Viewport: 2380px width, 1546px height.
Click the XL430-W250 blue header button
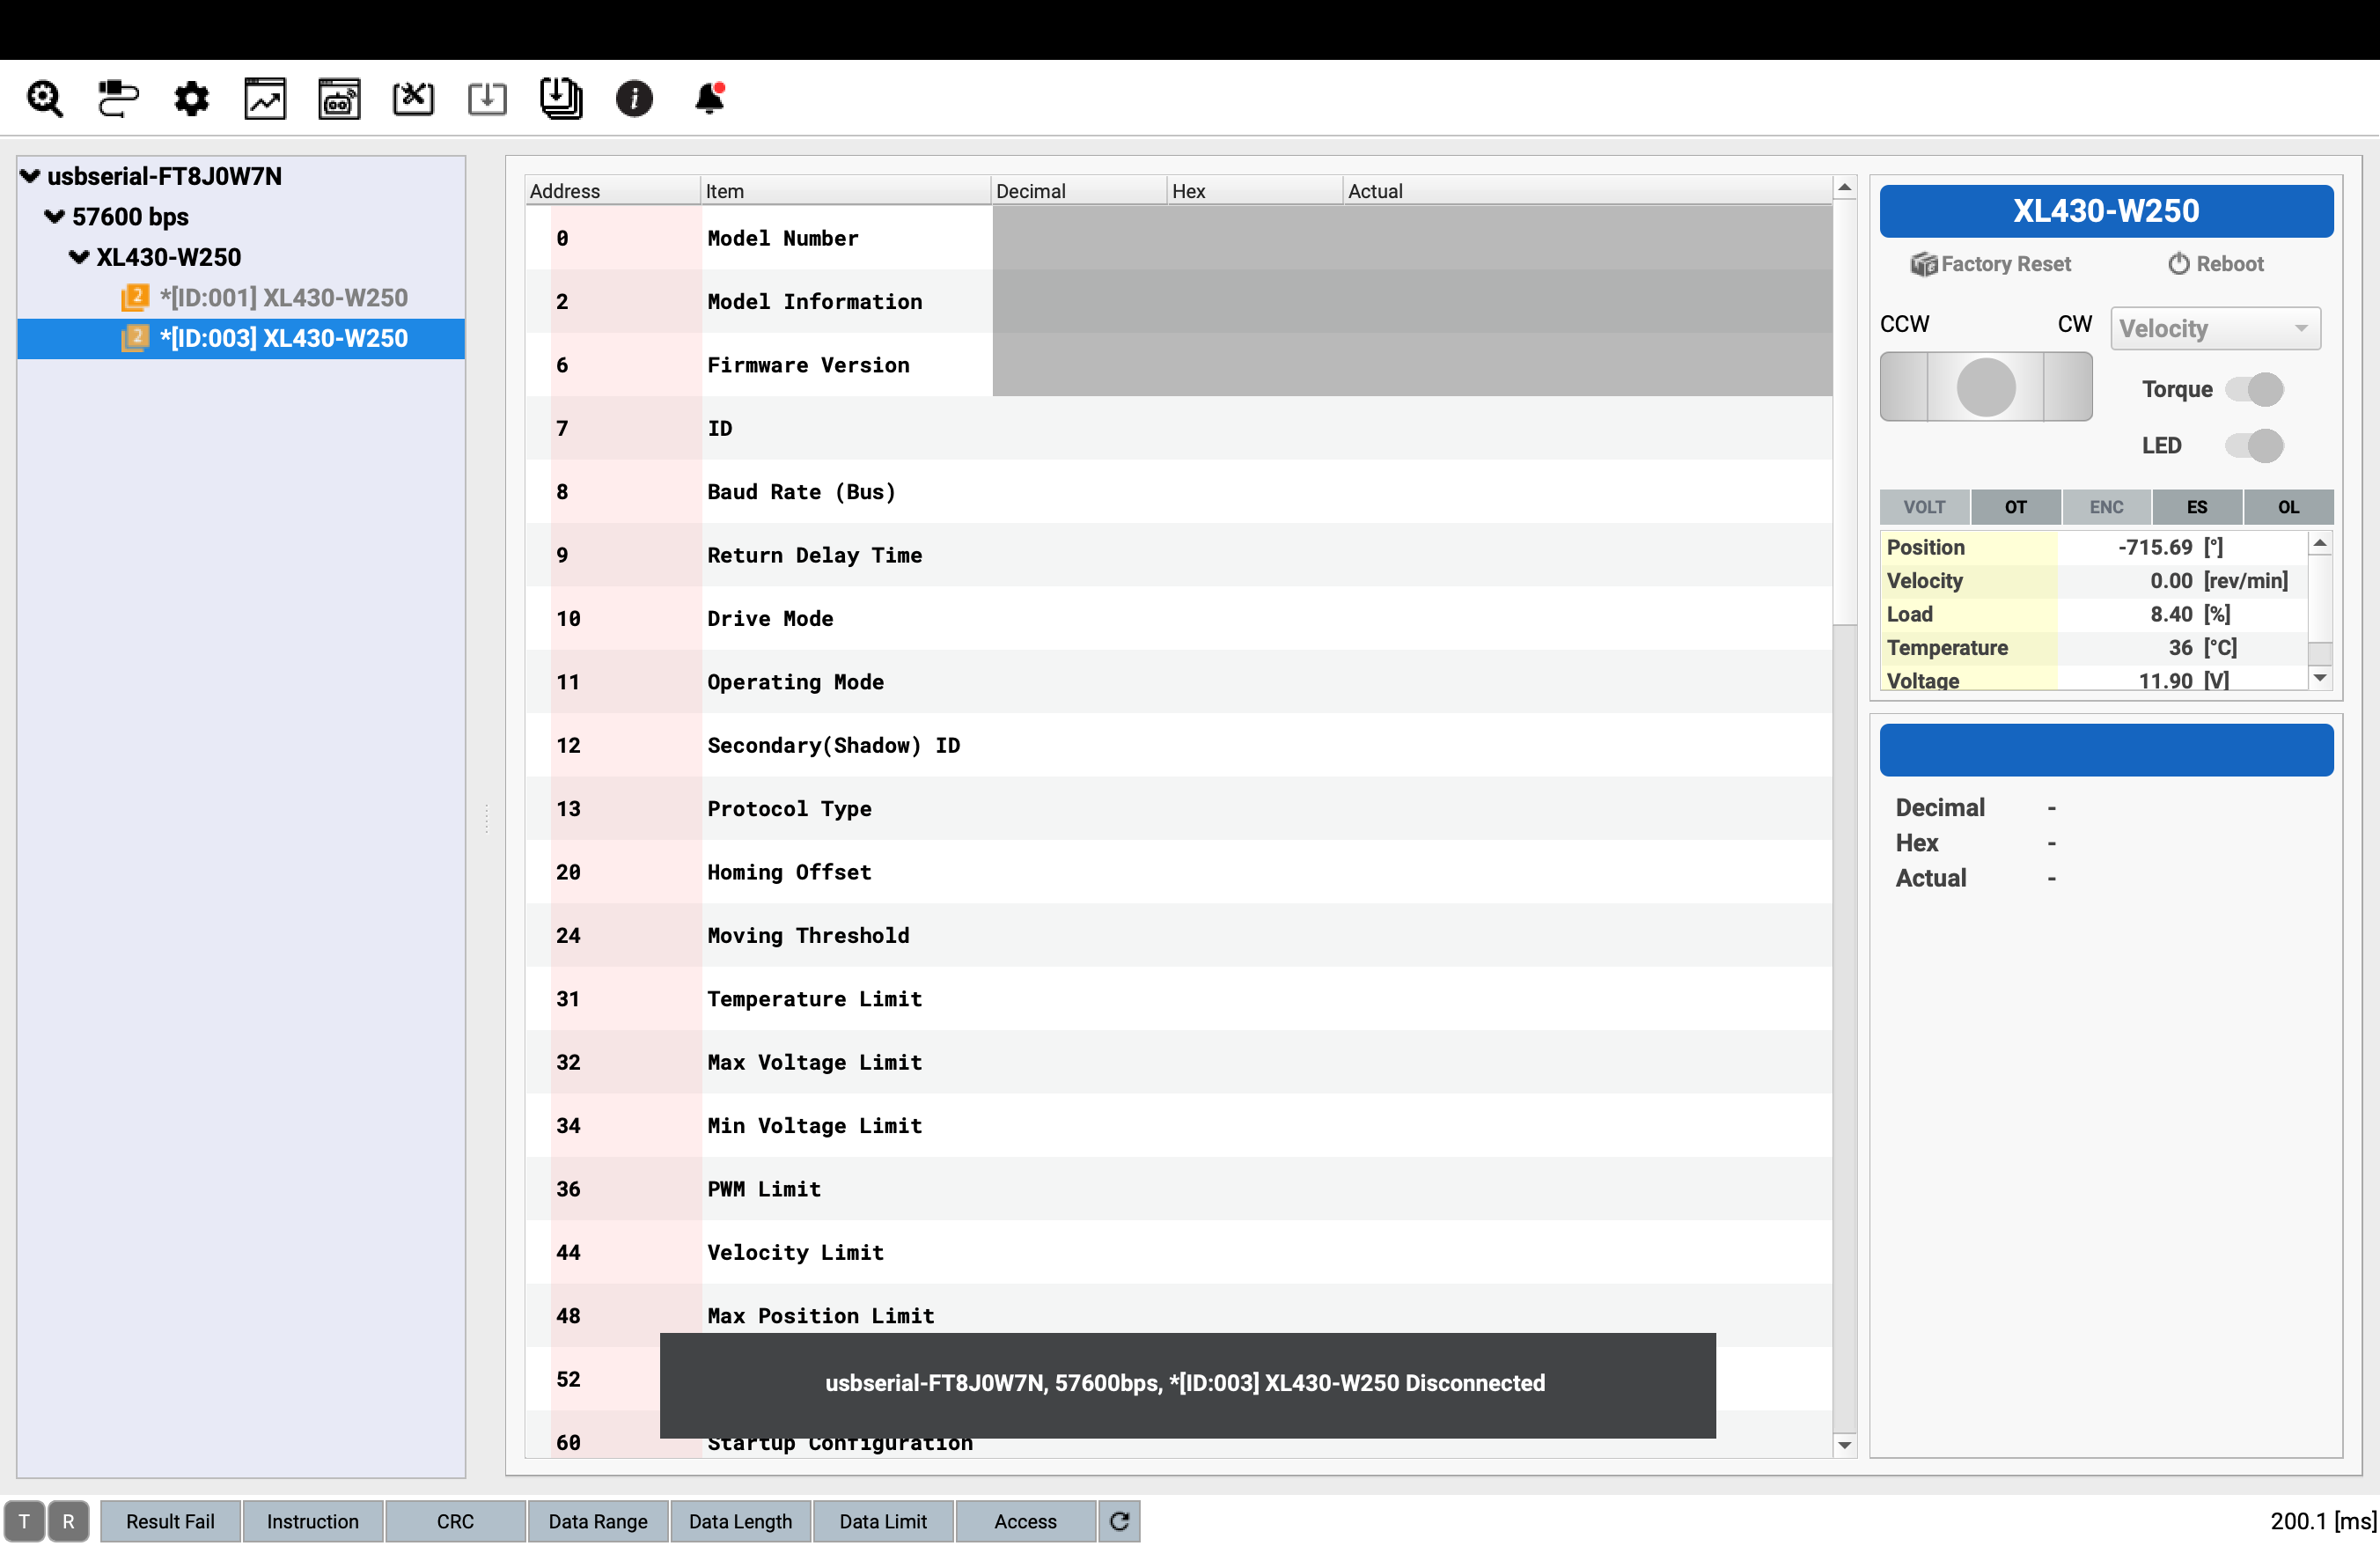point(2106,211)
